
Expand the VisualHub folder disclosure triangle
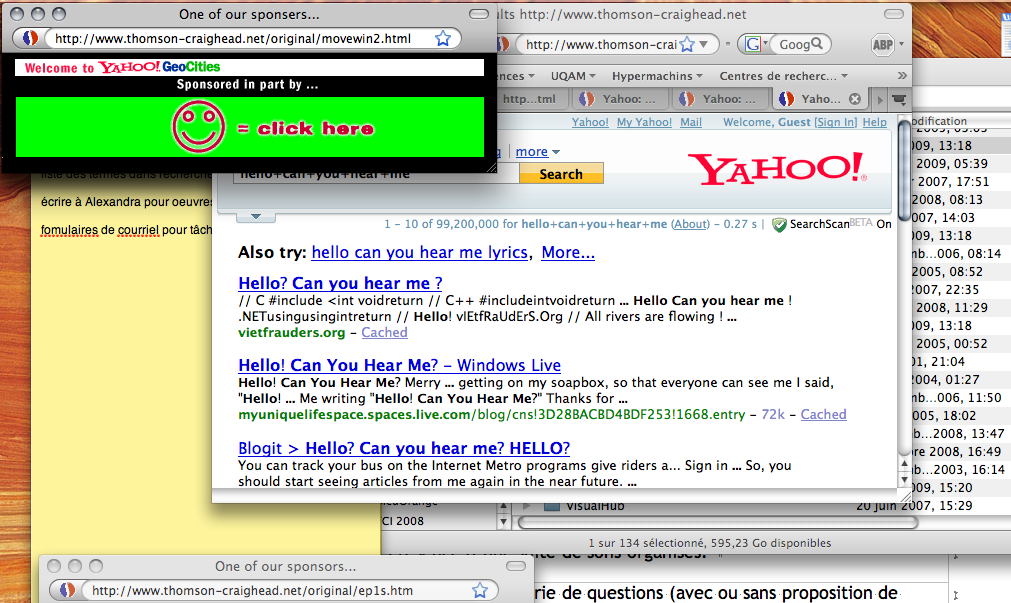click(x=527, y=506)
